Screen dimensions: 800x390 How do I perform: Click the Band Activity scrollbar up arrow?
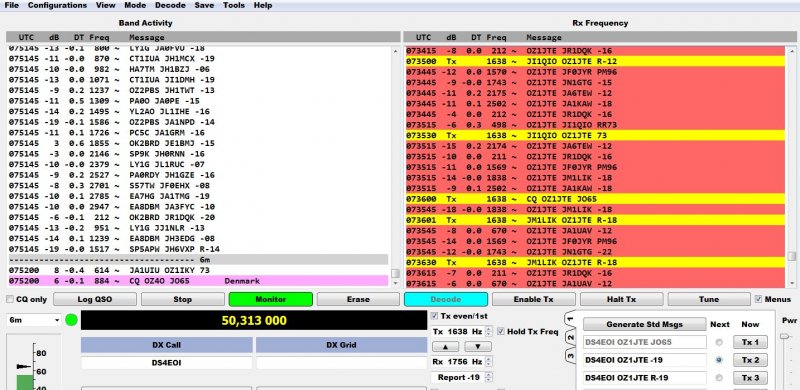[395, 51]
